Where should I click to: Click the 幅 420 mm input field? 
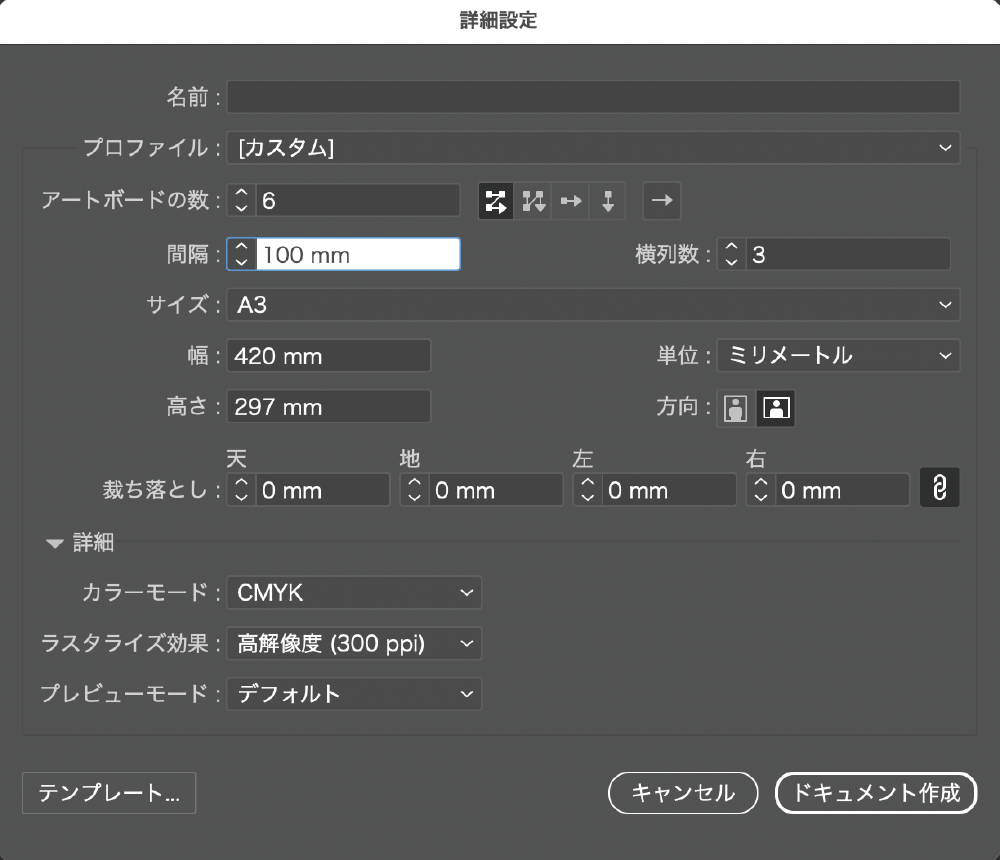(x=329, y=355)
